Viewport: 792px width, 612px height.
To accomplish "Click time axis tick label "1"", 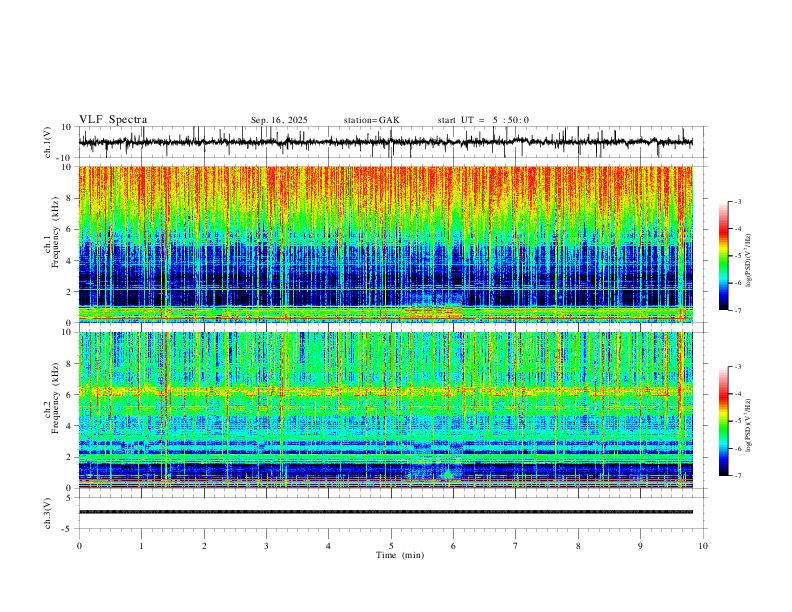I will pos(141,546).
